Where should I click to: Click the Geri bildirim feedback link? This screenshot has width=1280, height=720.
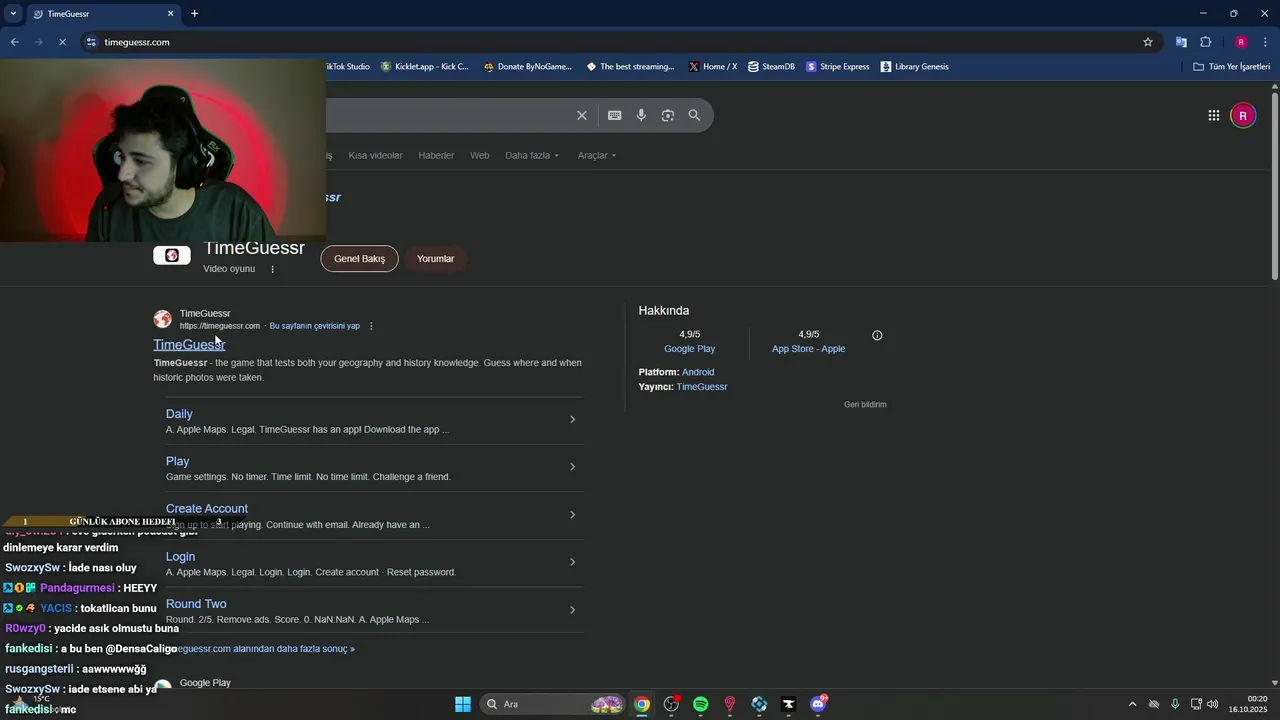tap(865, 405)
